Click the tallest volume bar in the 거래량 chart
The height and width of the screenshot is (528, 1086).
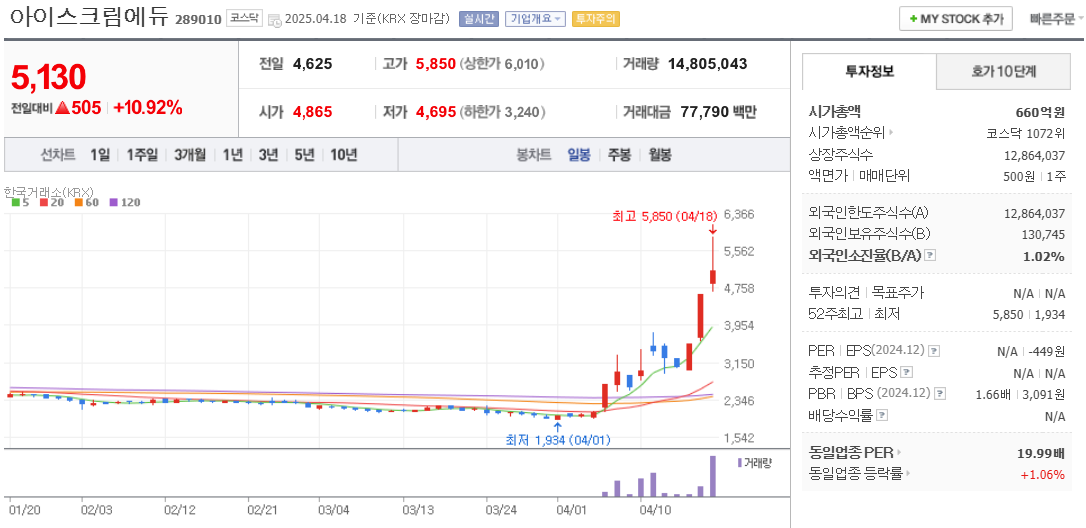coord(711,476)
